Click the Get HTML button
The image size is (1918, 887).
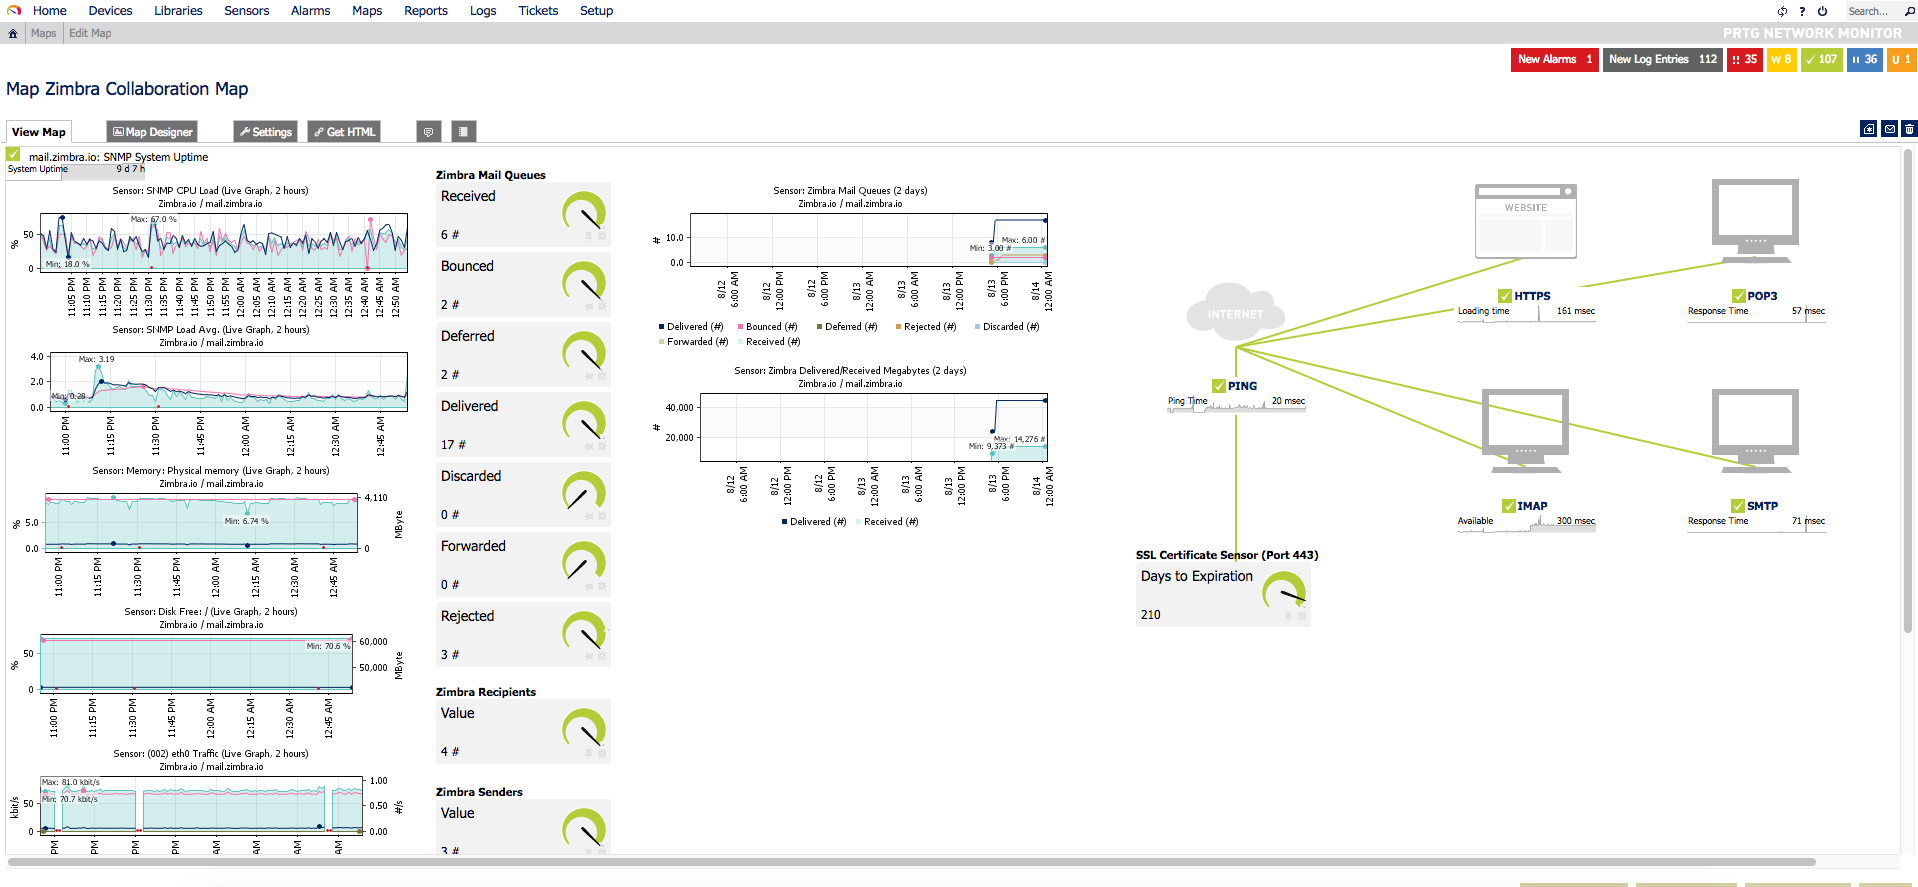(x=344, y=132)
